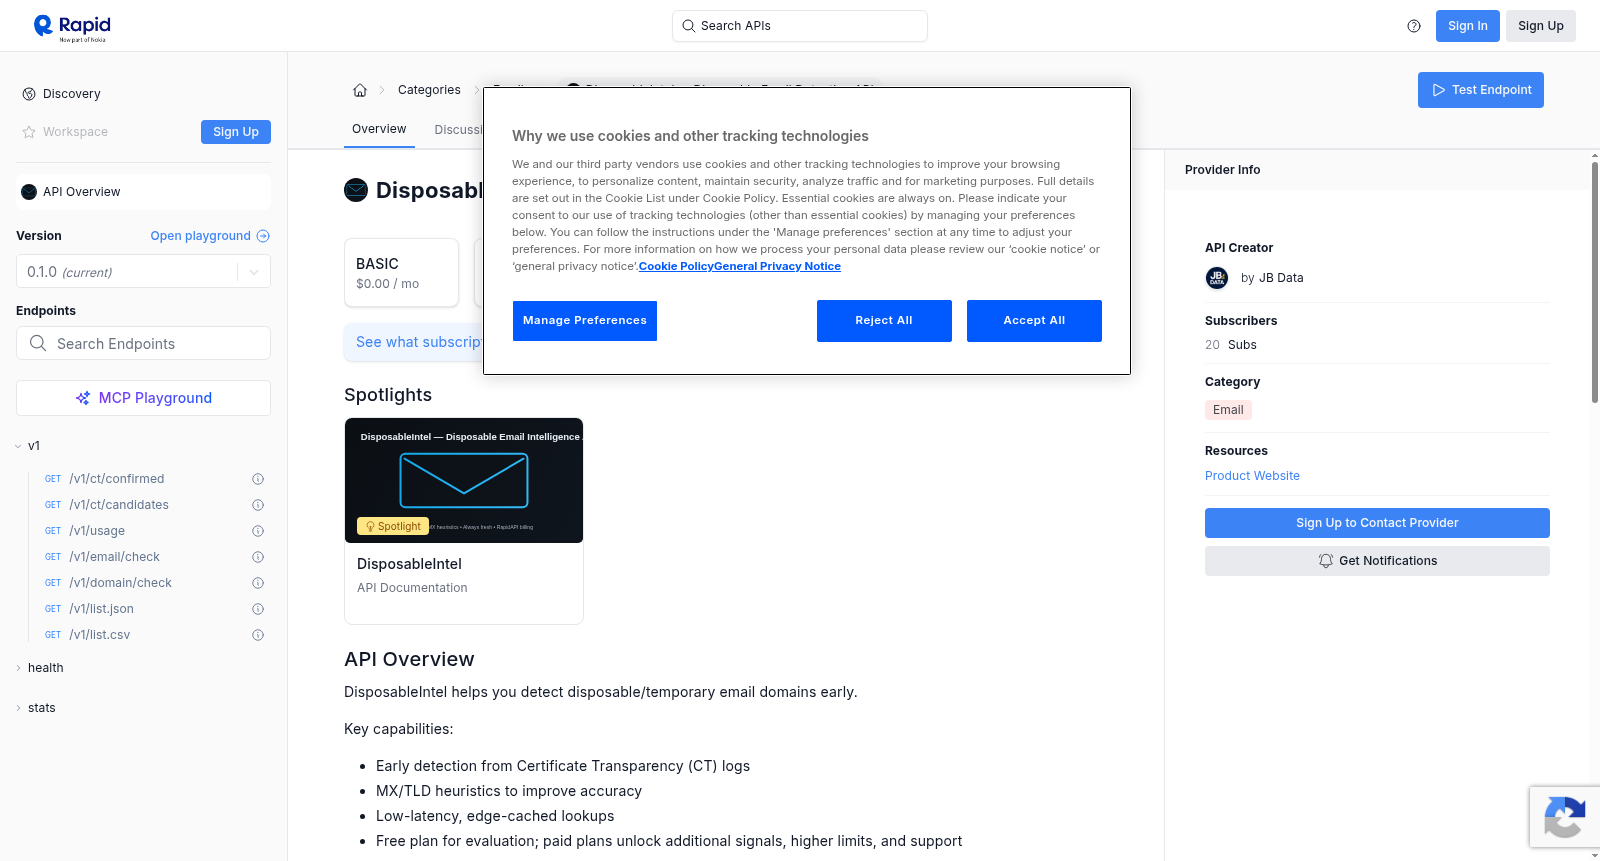Click info icon for /v1/list.csv
The width and height of the screenshot is (1600, 861).
click(x=258, y=635)
